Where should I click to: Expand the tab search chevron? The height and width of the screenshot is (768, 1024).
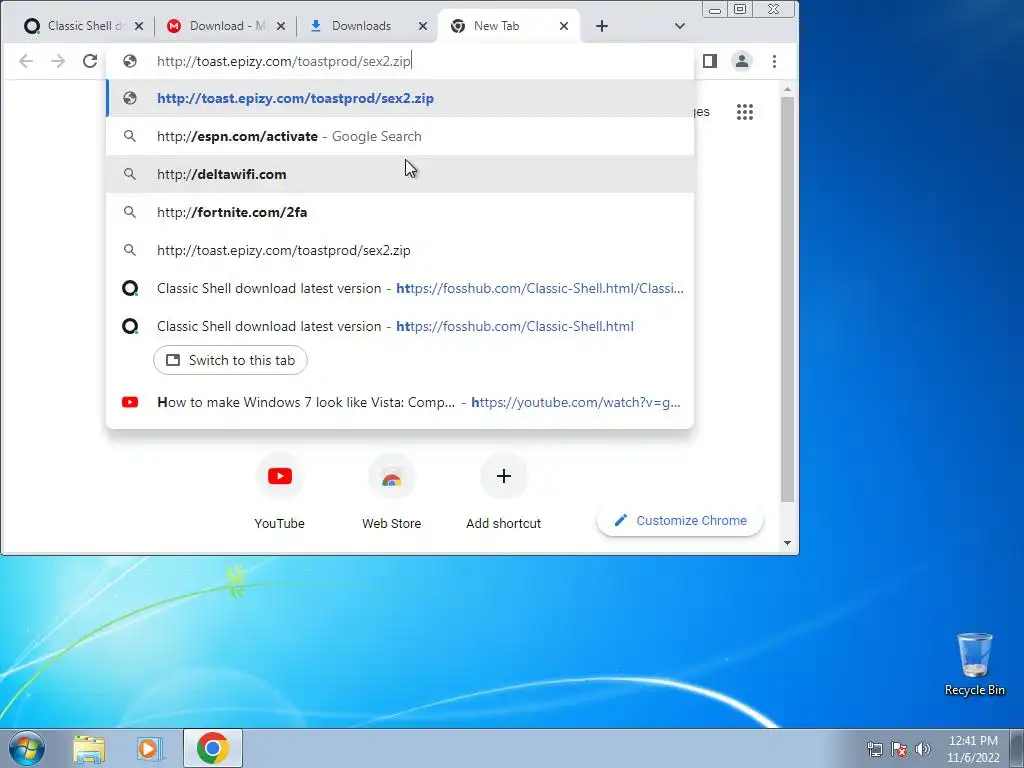[680, 26]
